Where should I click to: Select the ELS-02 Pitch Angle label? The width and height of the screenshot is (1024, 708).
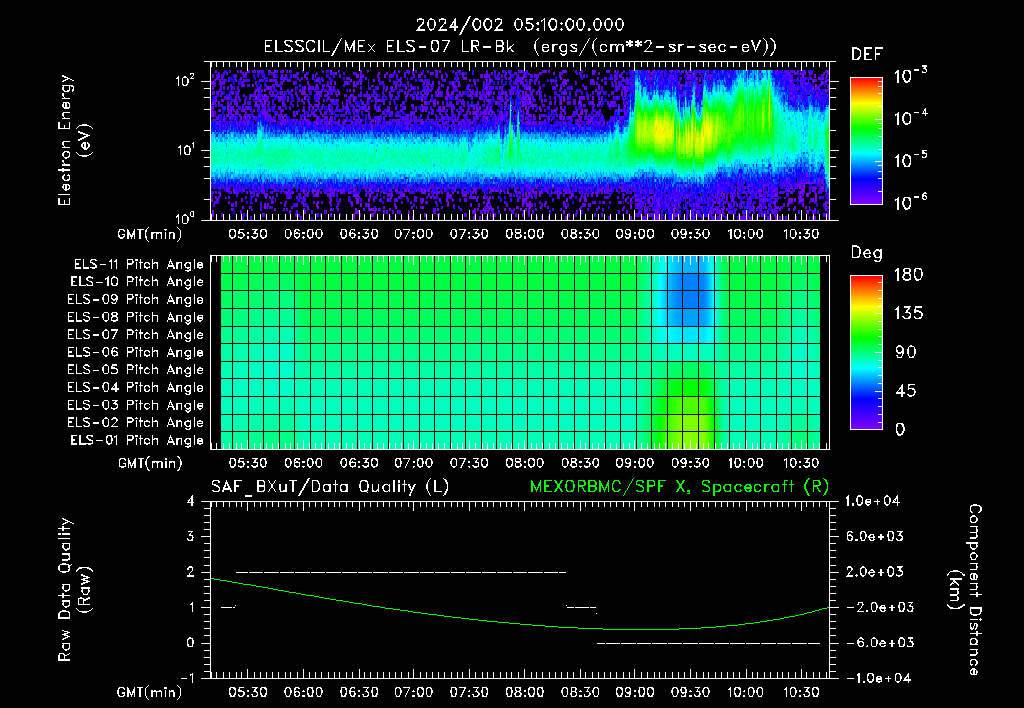point(136,423)
